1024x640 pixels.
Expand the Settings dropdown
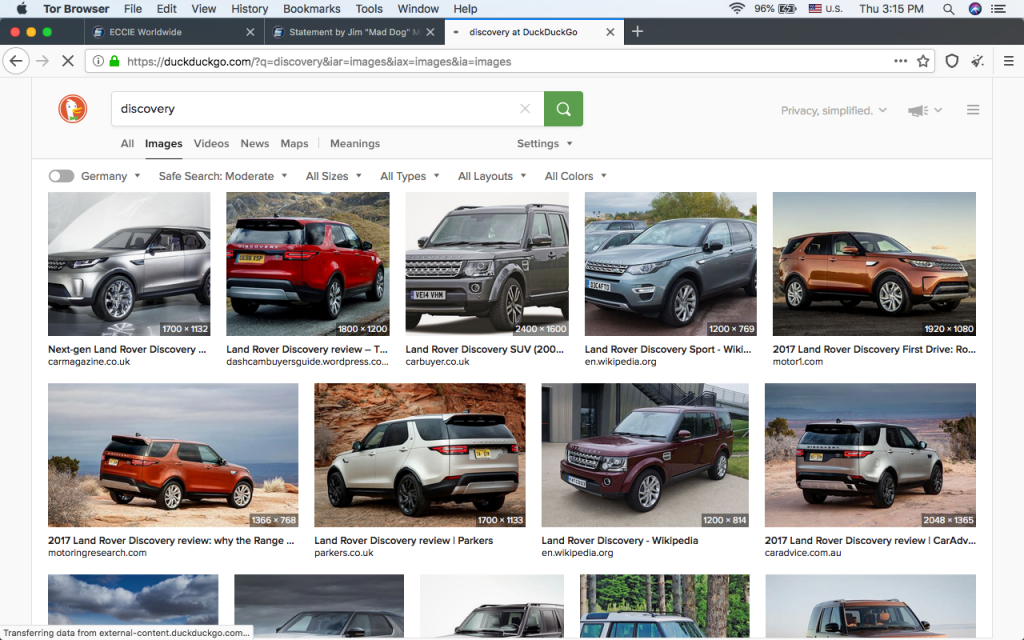[545, 144]
